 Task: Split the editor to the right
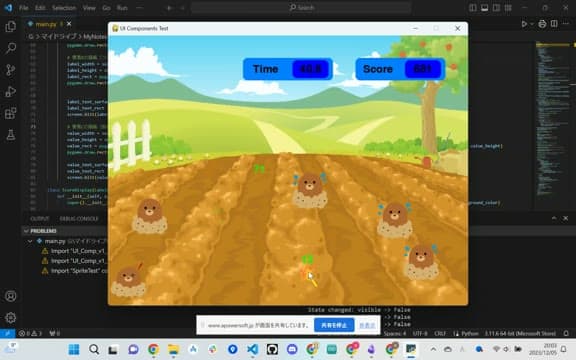[x=554, y=24]
